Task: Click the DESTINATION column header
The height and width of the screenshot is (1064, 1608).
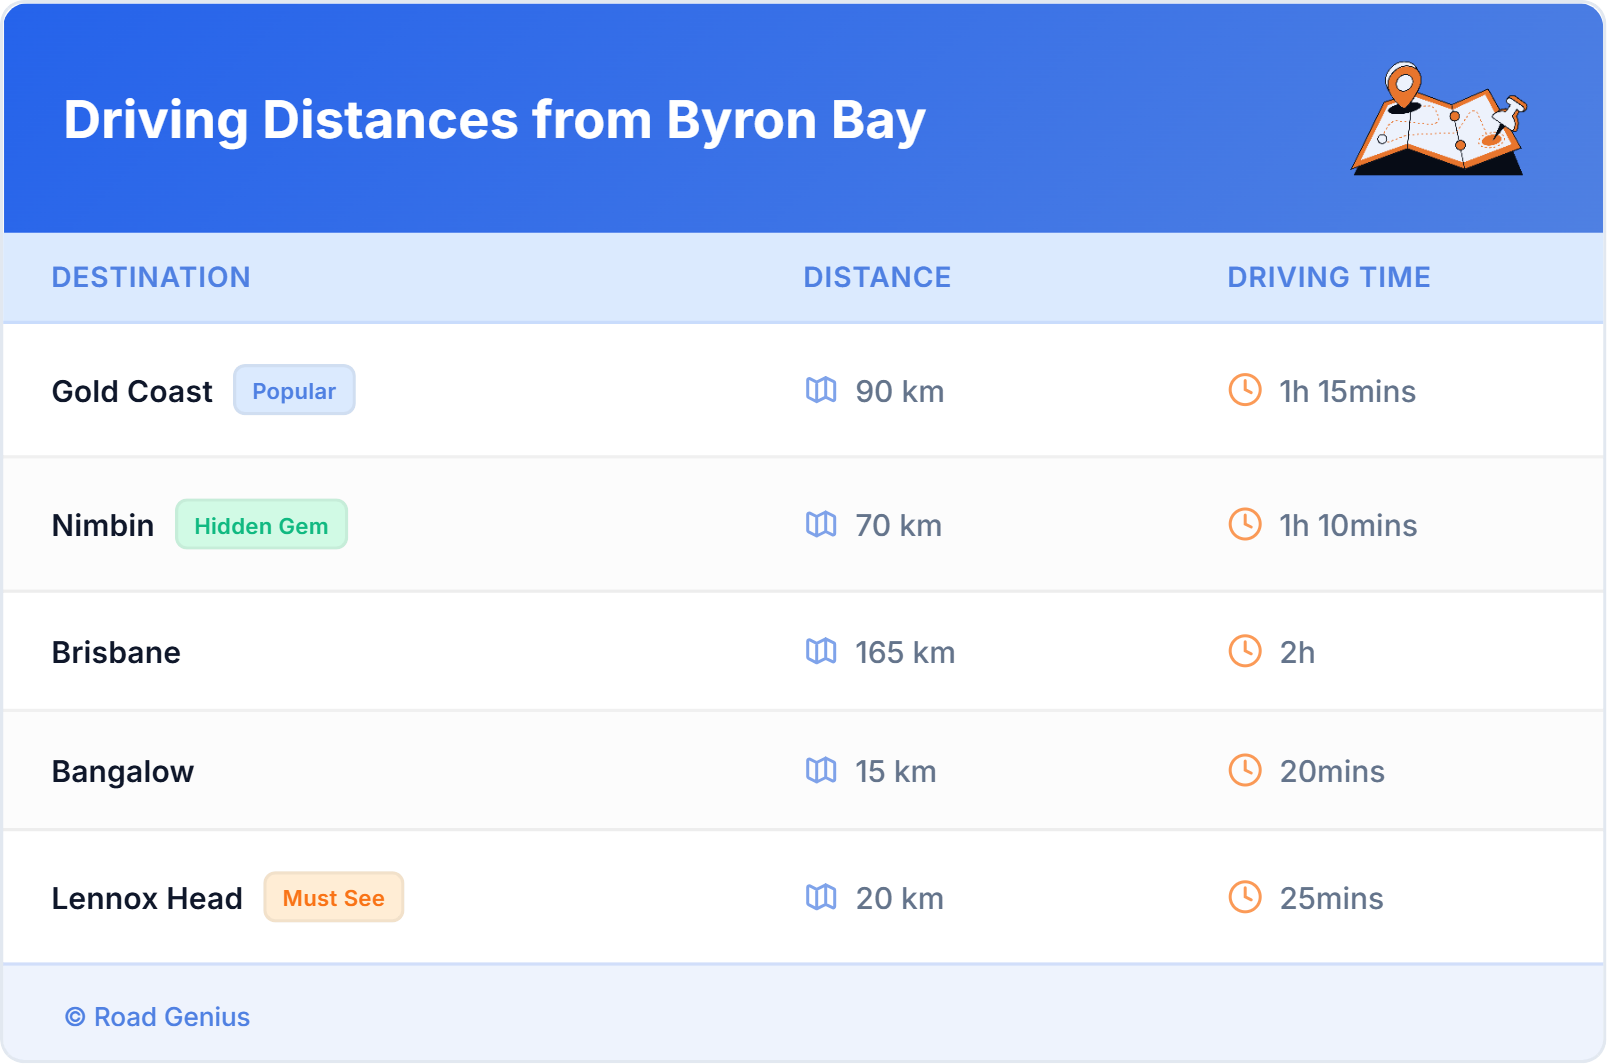Action: click(x=151, y=277)
